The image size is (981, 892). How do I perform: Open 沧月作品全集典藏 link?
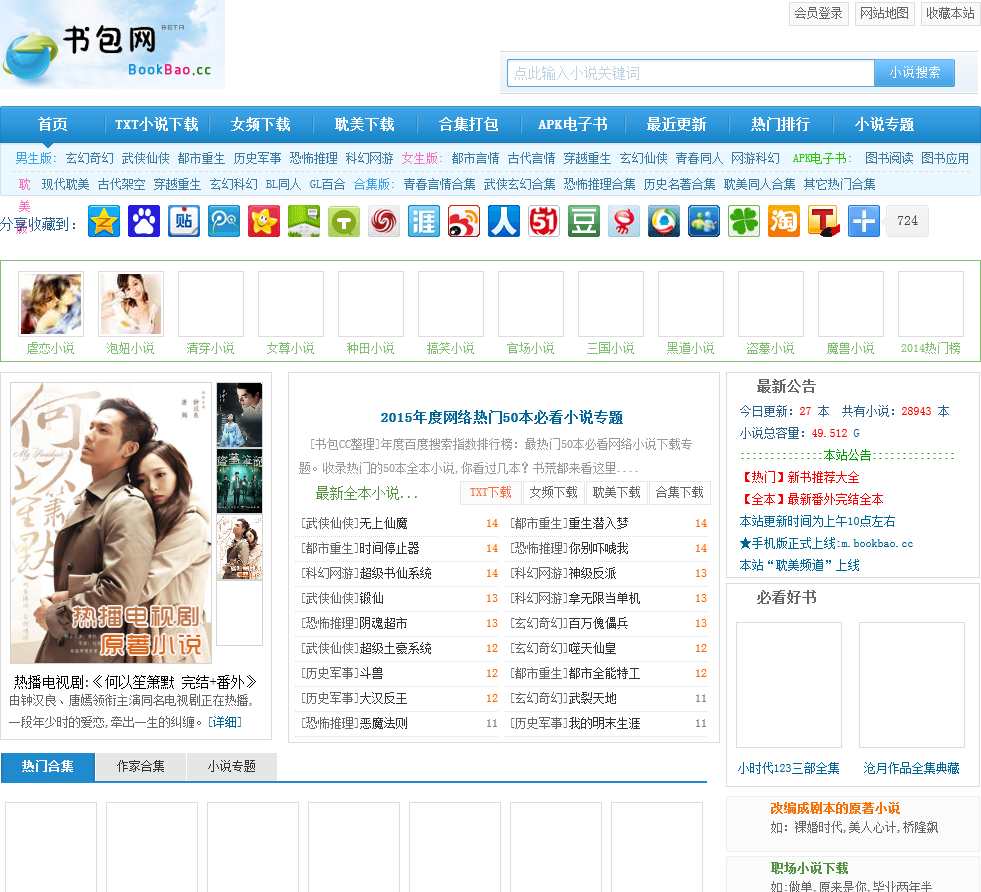click(912, 768)
